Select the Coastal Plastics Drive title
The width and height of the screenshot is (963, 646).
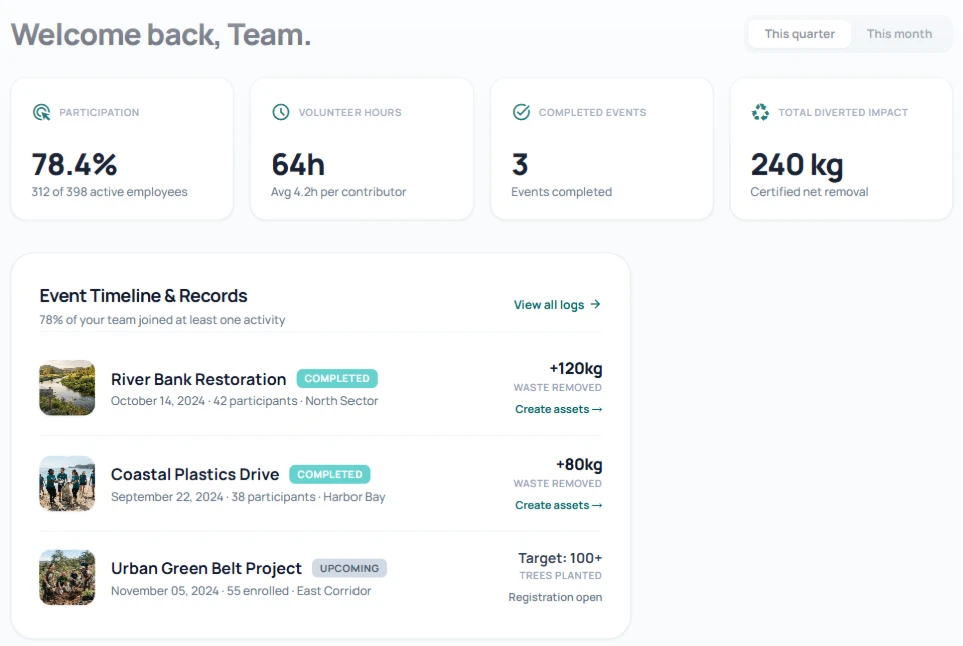point(195,474)
